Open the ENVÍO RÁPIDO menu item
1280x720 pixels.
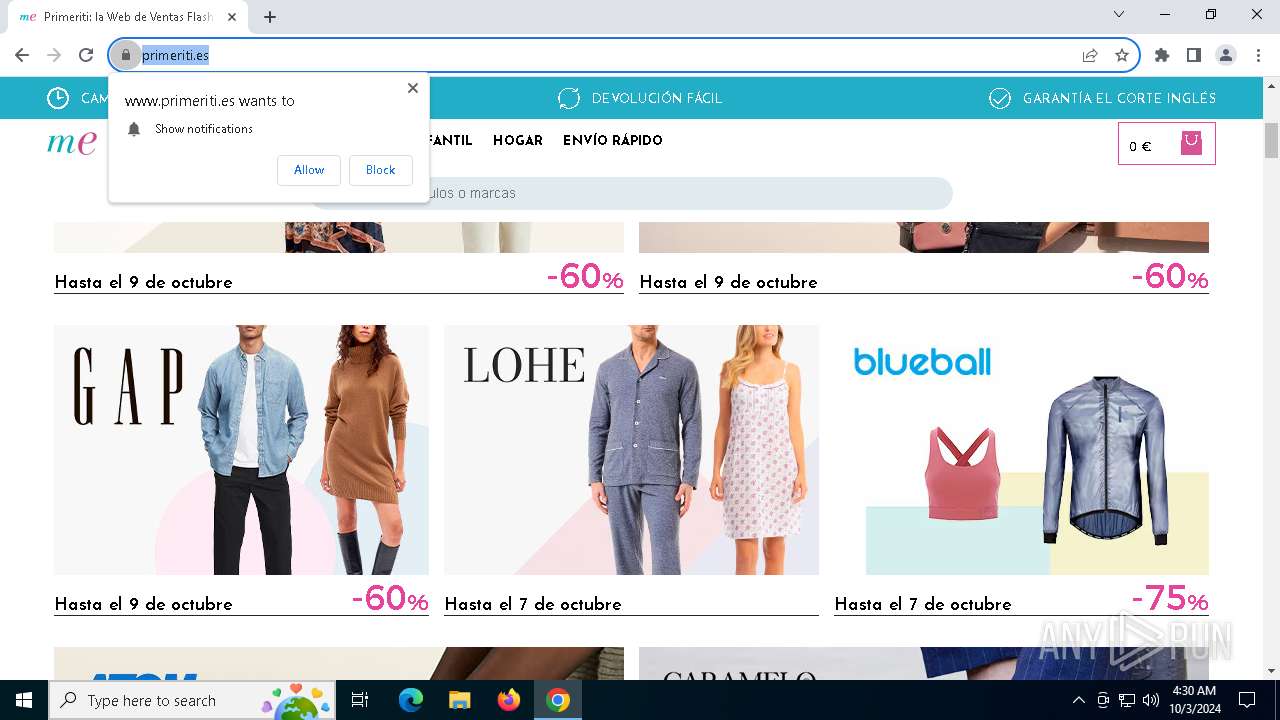click(613, 141)
